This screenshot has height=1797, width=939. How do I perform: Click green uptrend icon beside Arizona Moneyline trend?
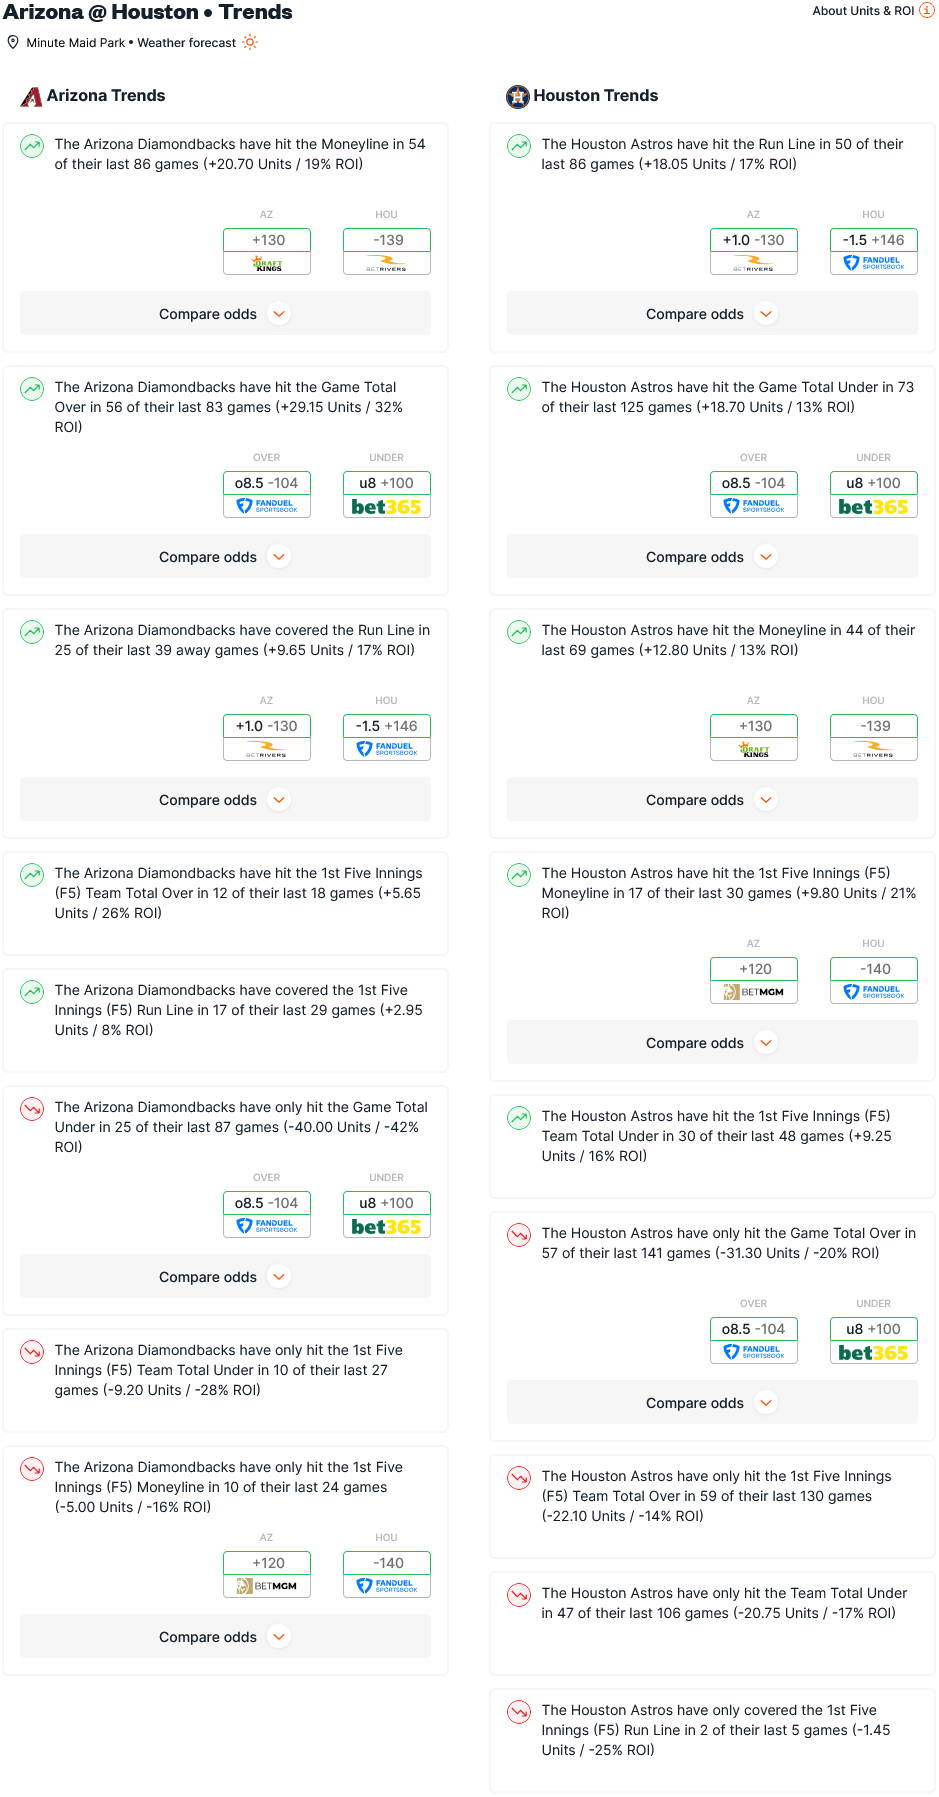(x=33, y=146)
